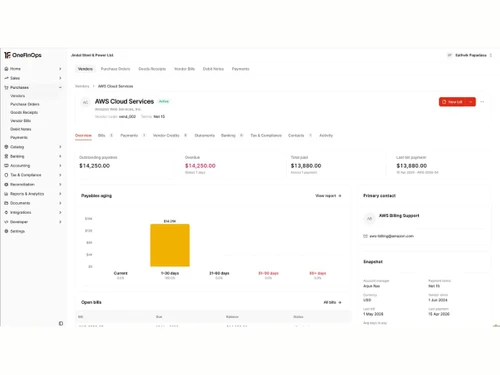
Task: Open the vendor Tax & Compliance tab
Action: pyautogui.click(x=266, y=135)
